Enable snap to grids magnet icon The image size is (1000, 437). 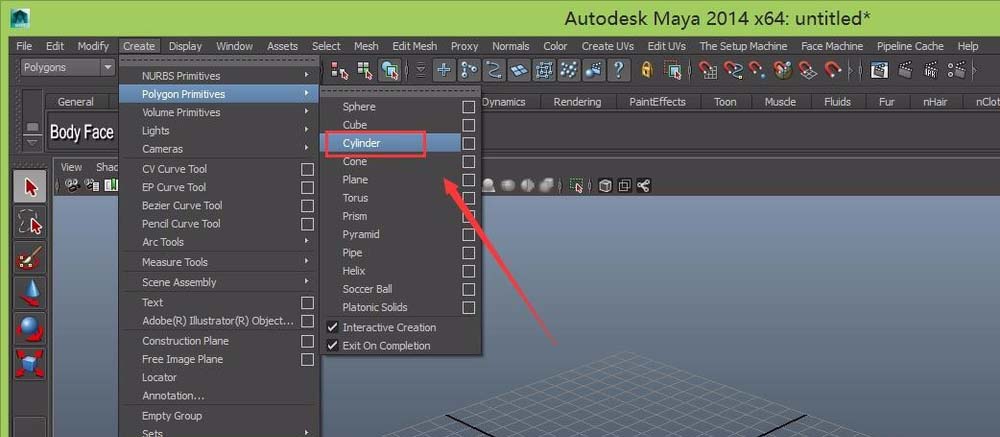(x=707, y=70)
